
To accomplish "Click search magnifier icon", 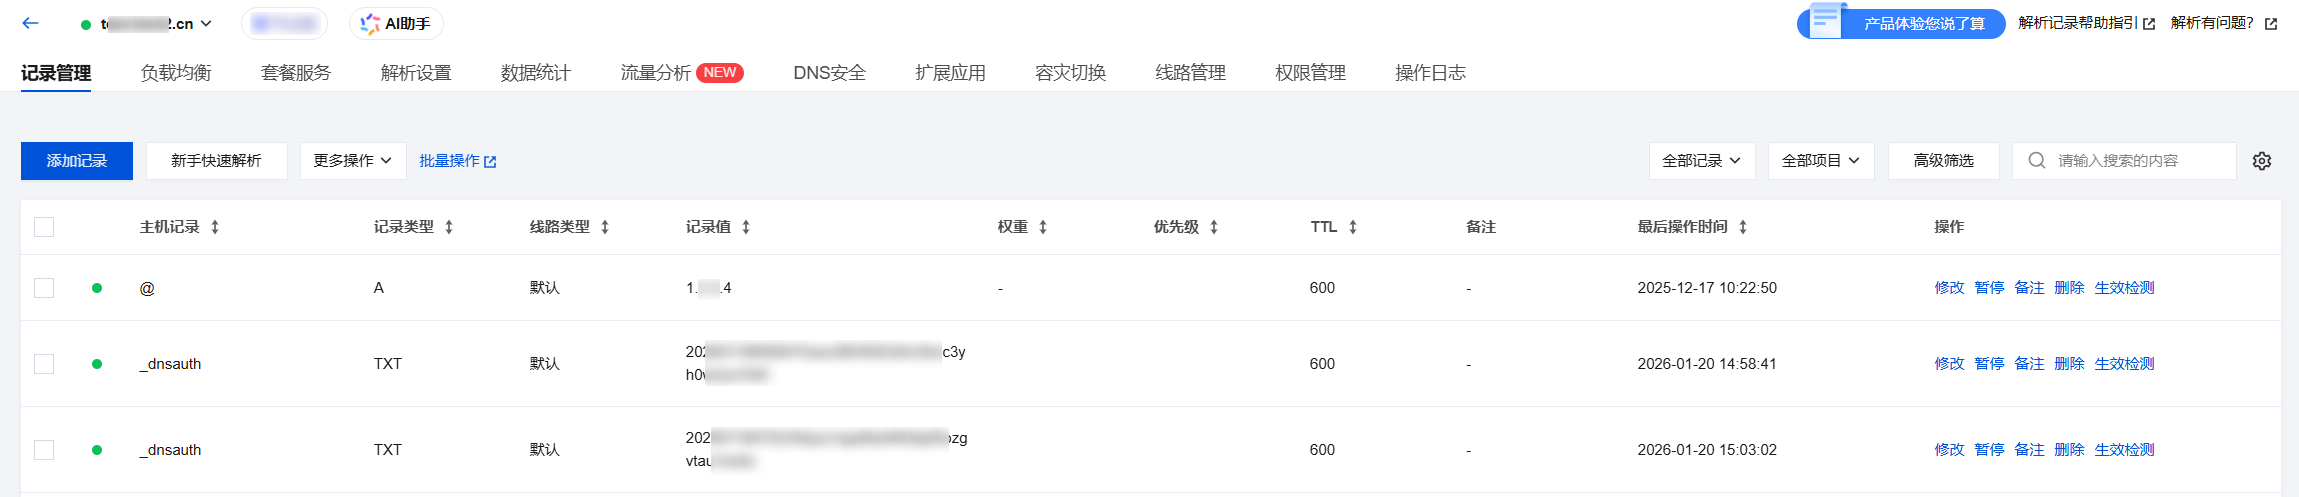I will coord(2036,161).
